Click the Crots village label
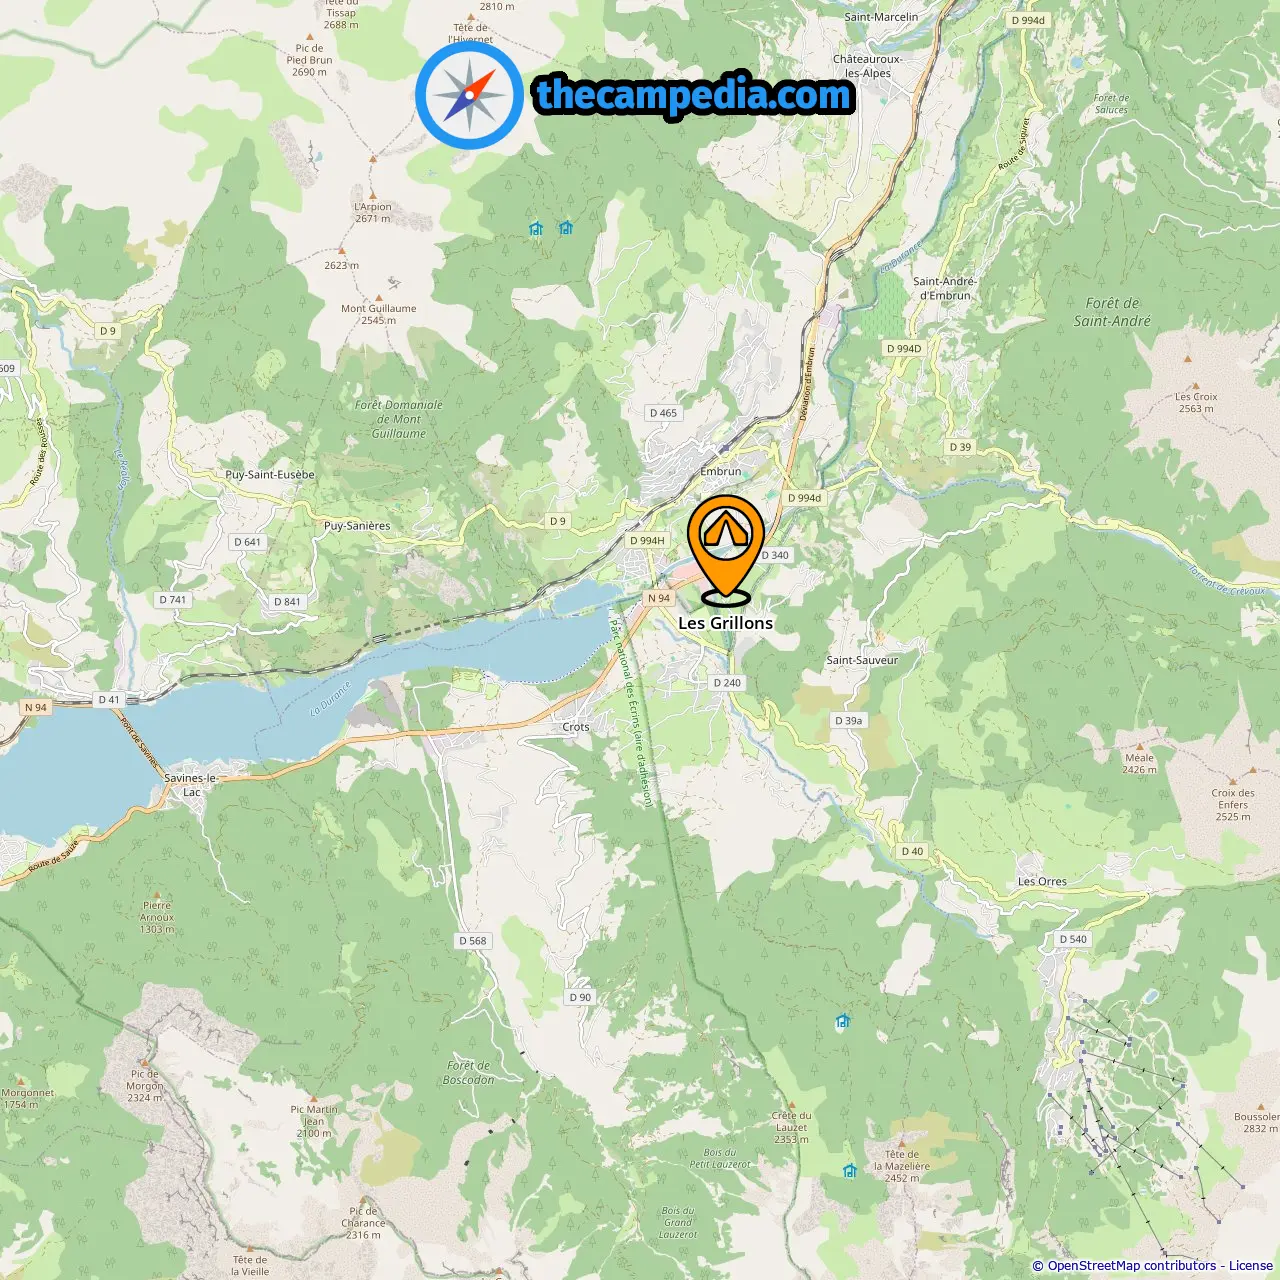Screen dimensions: 1280x1280 (x=576, y=727)
